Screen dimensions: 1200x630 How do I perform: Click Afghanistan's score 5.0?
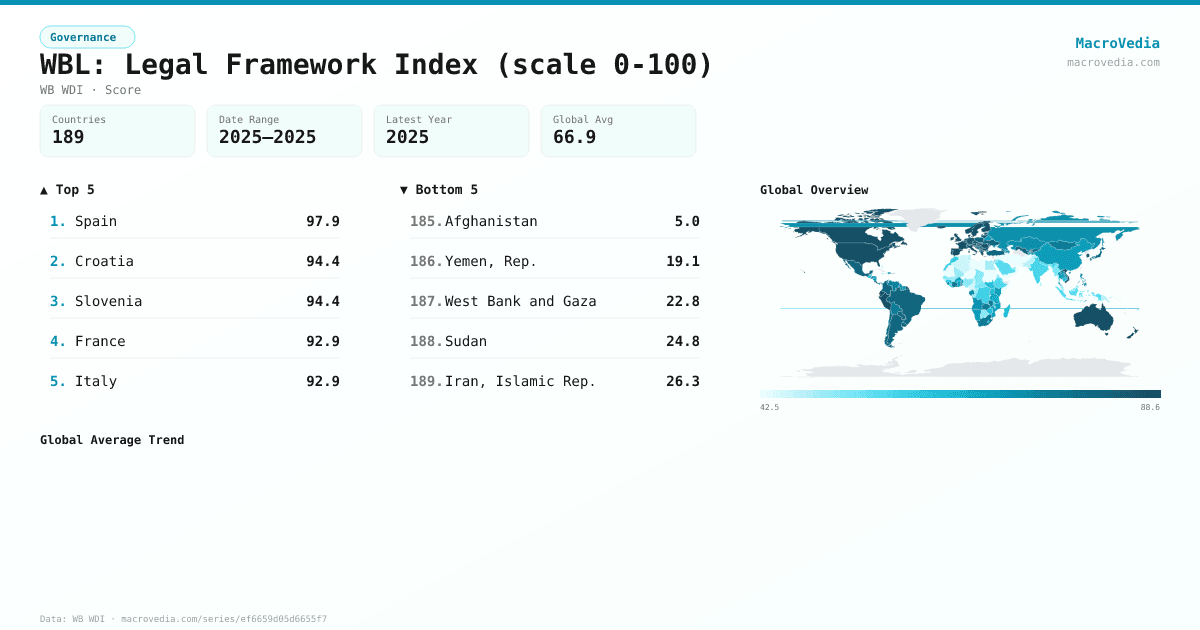click(x=687, y=221)
